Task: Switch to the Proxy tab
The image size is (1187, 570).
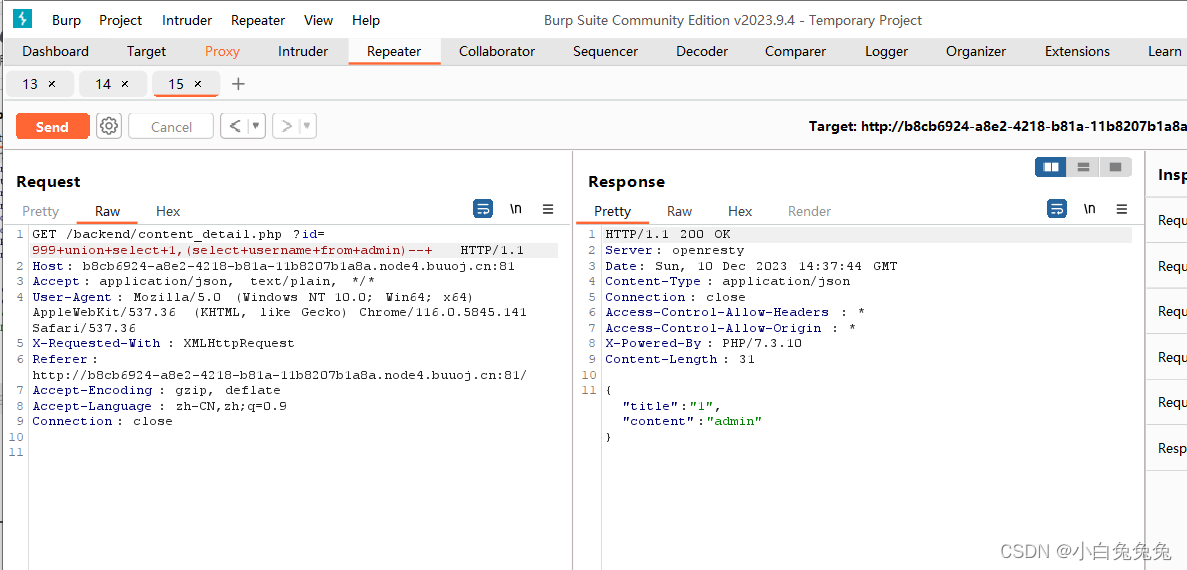Action: (222, 51)
